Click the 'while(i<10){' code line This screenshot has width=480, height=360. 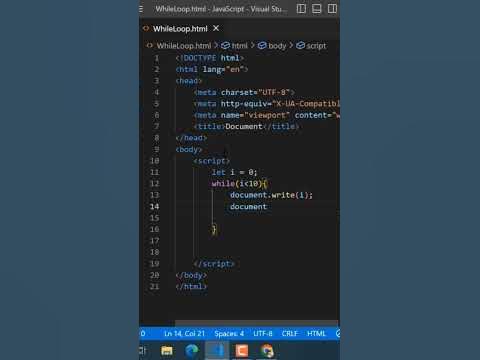click(x=239, y=184)
